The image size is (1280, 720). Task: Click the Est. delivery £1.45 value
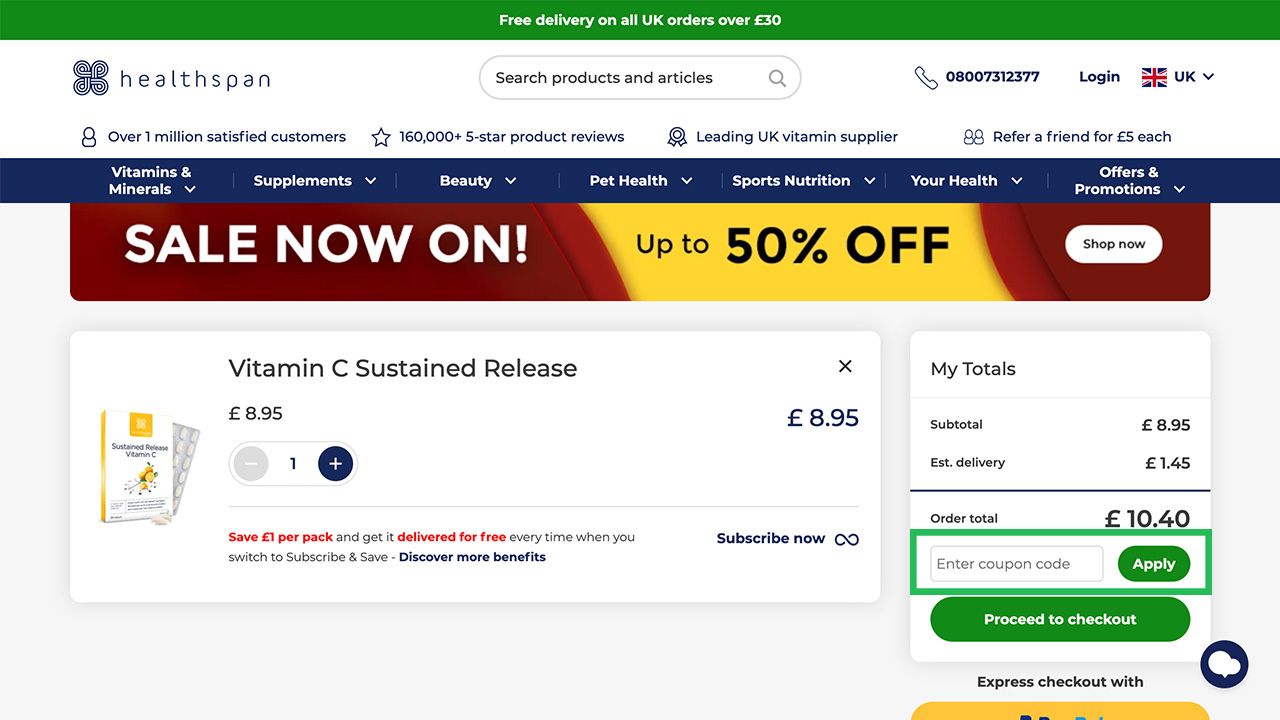tap(1168, 463)
